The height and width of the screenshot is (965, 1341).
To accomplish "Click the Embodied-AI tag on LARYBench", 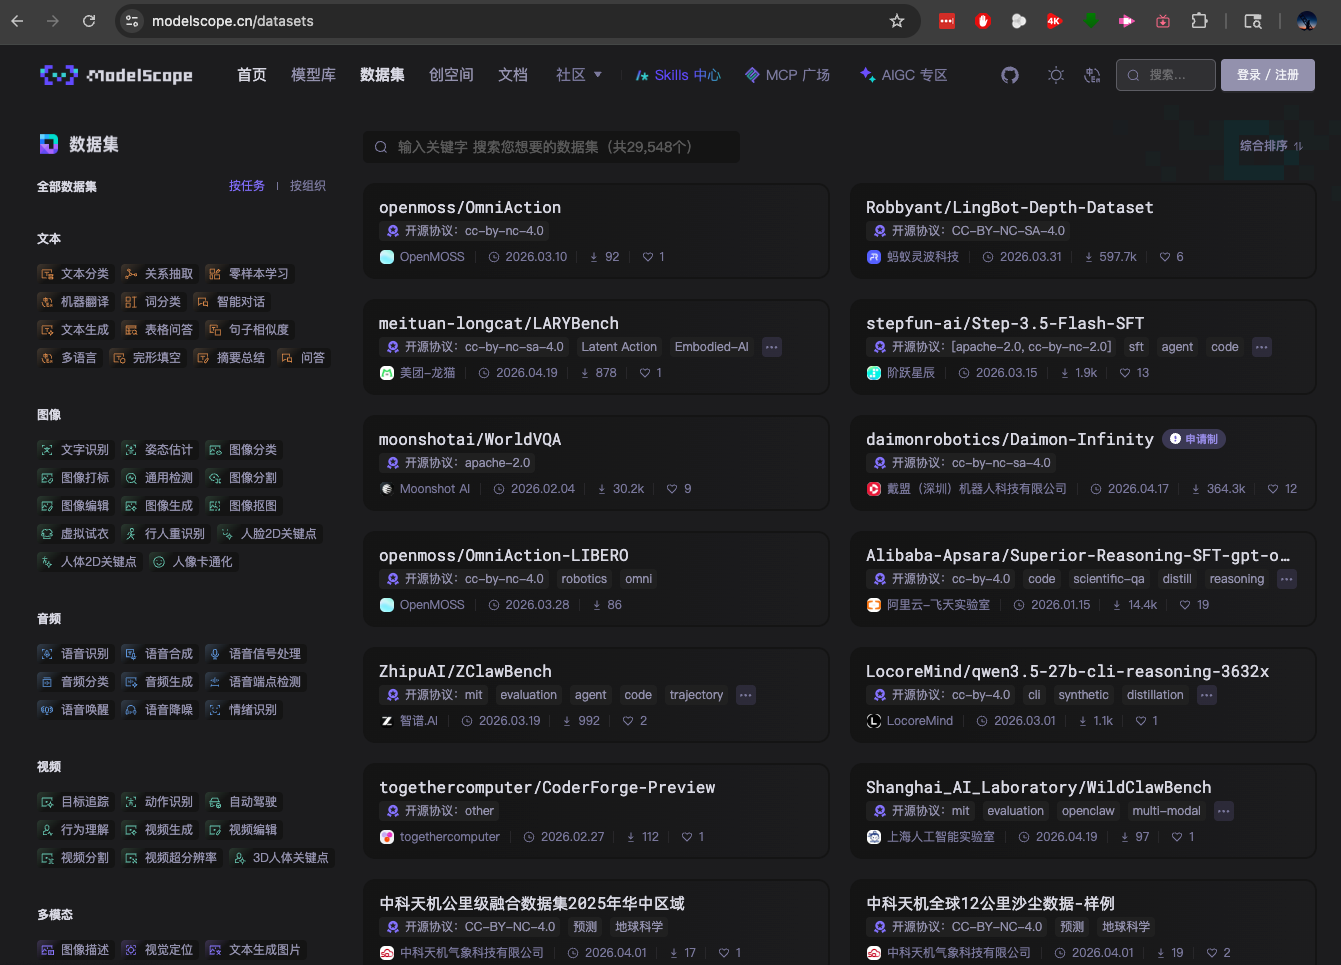I will pos(711,347).
